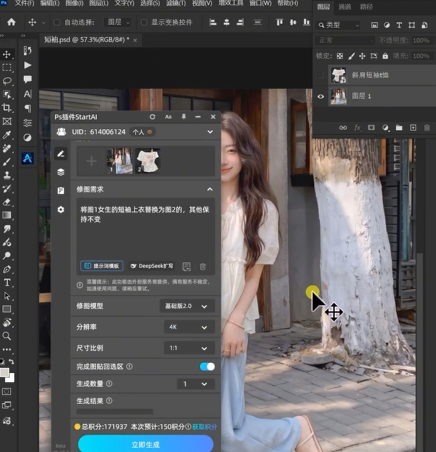Toggle lock transparent pixels

coord(340,56)
